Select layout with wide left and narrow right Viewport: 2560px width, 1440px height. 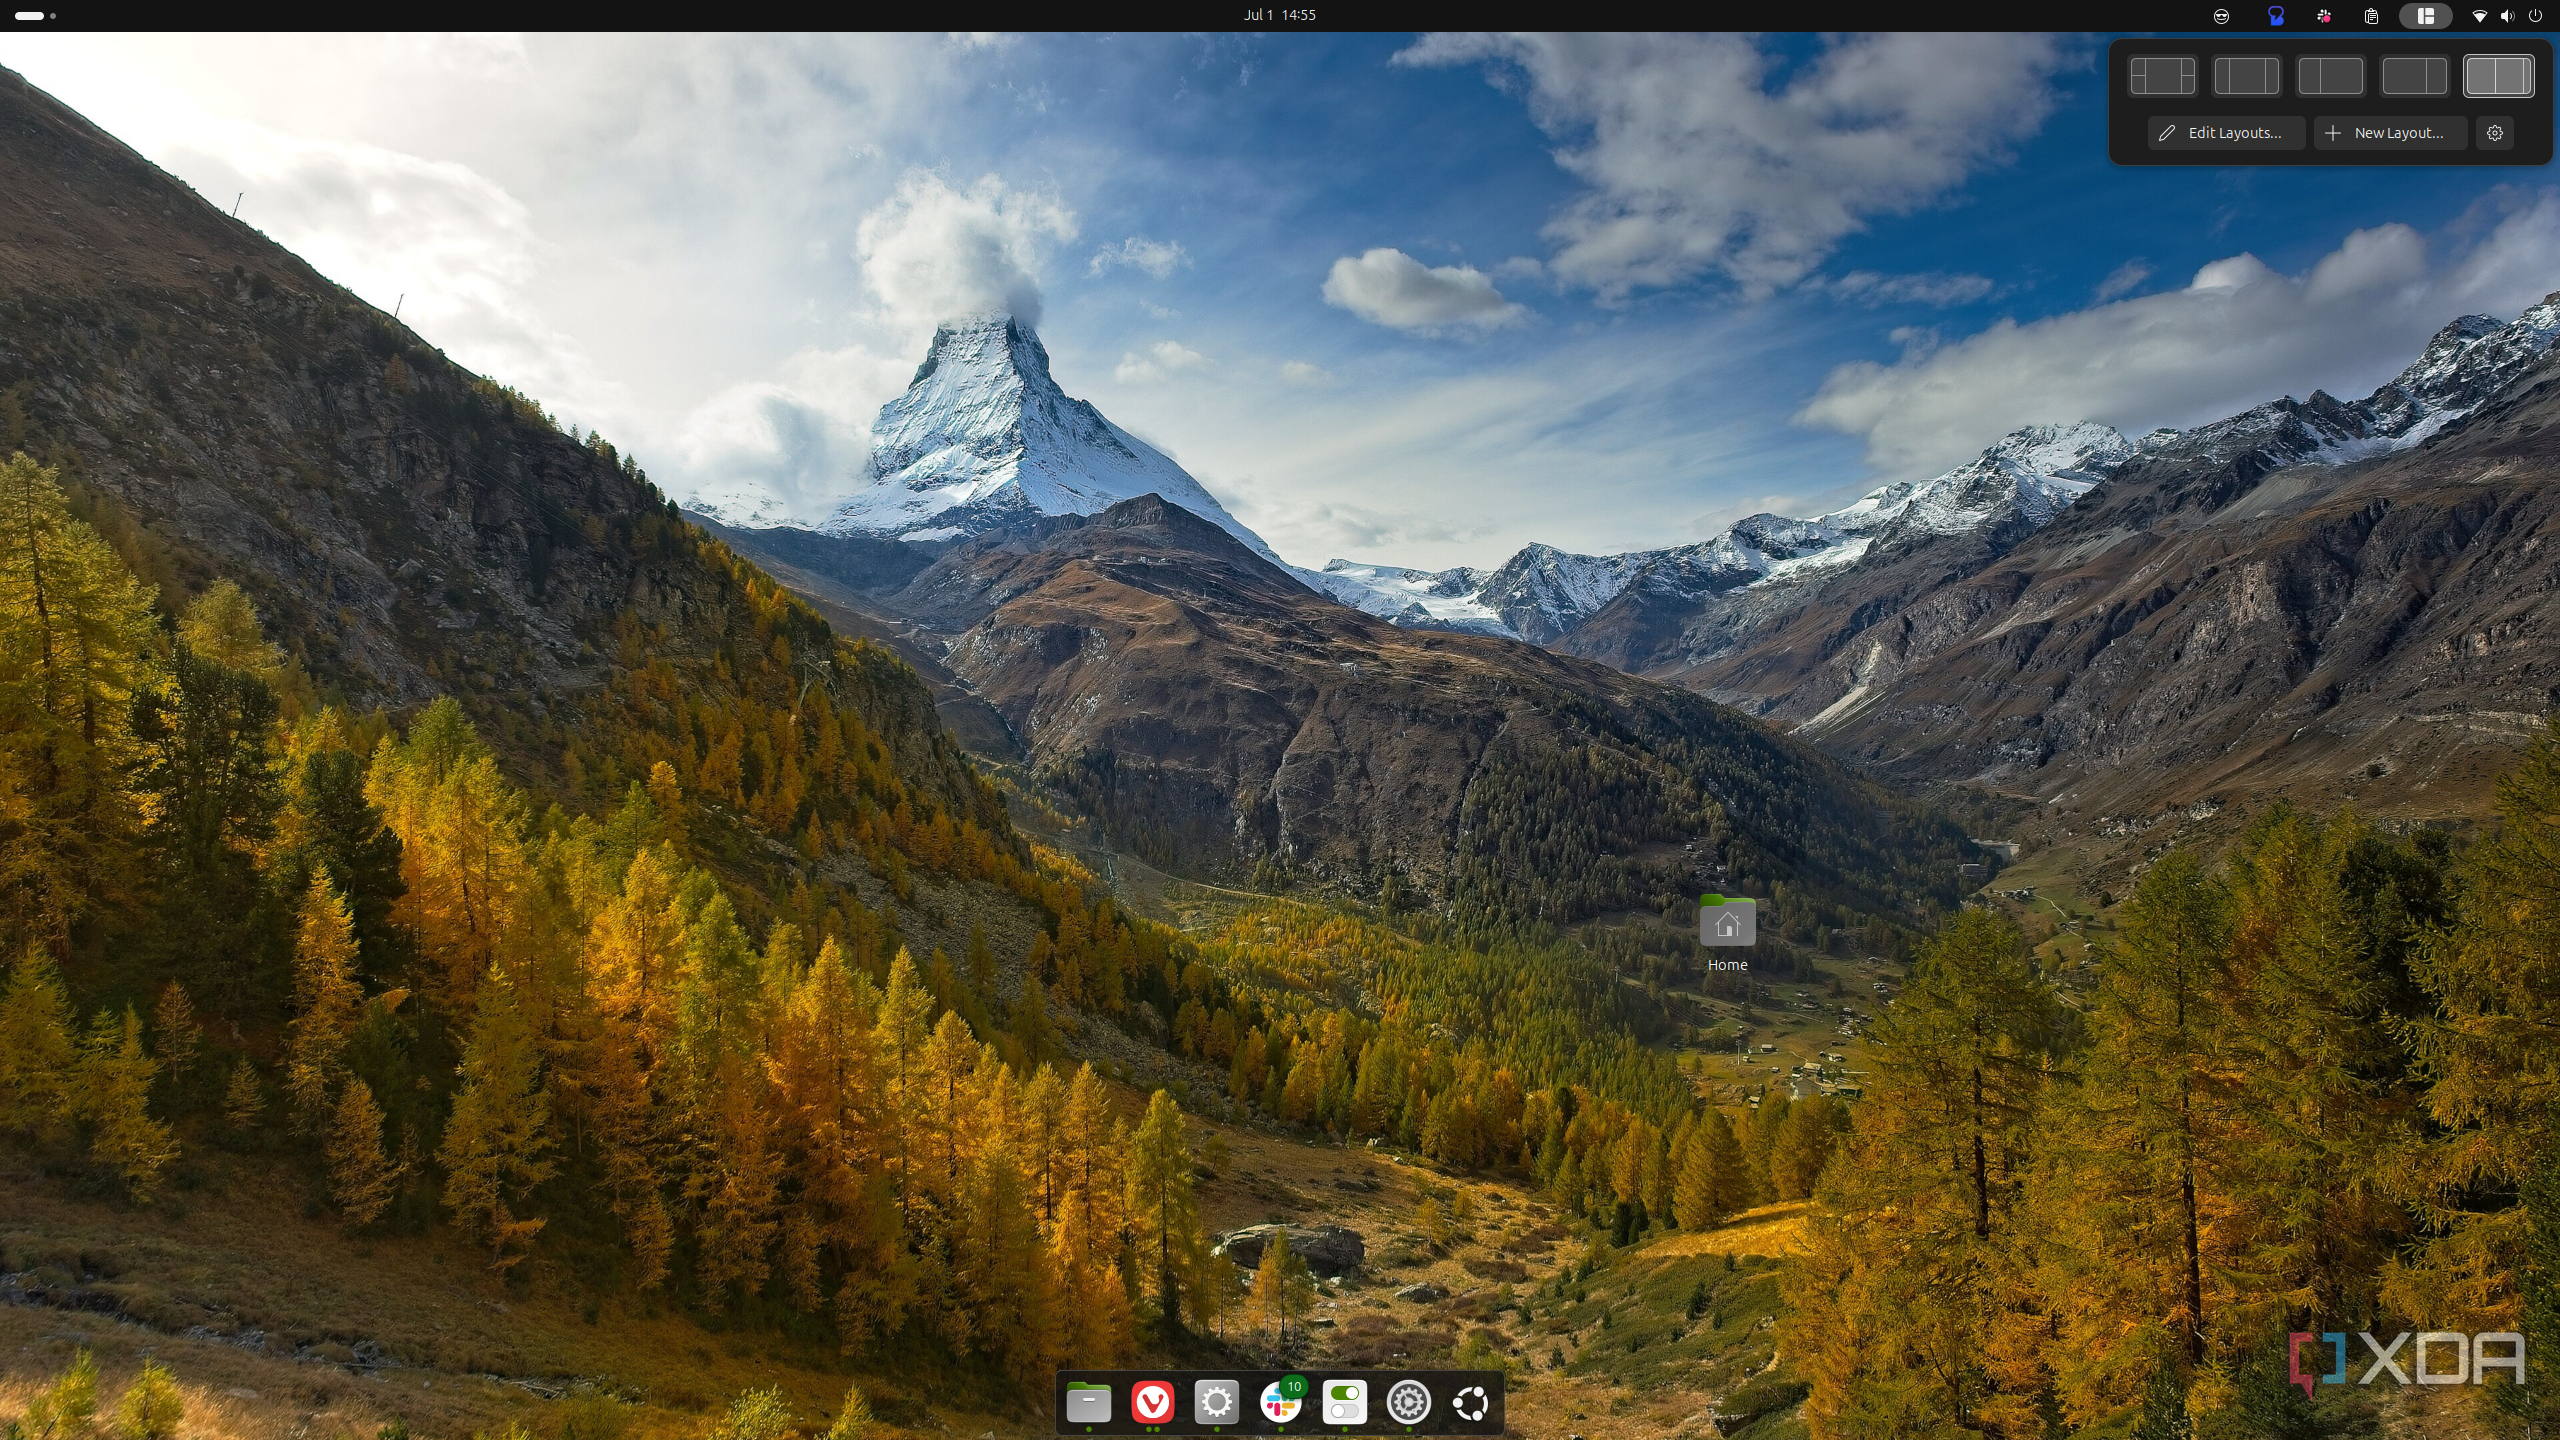click(x=2414, y=76)
